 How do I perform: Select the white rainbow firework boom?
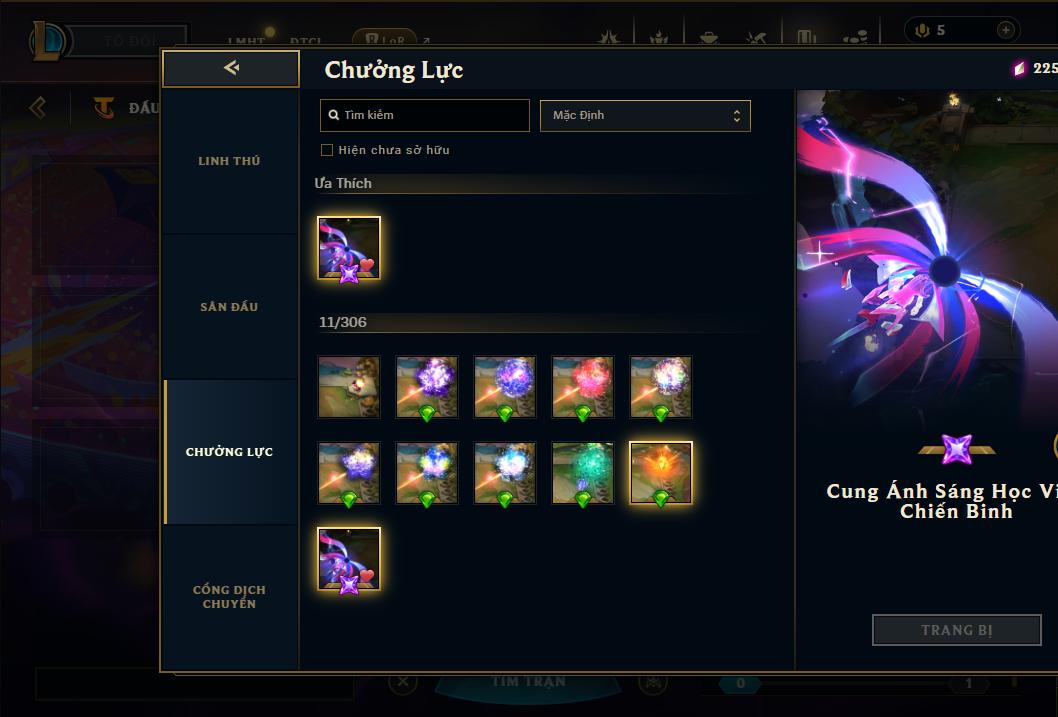pos(661,387)
